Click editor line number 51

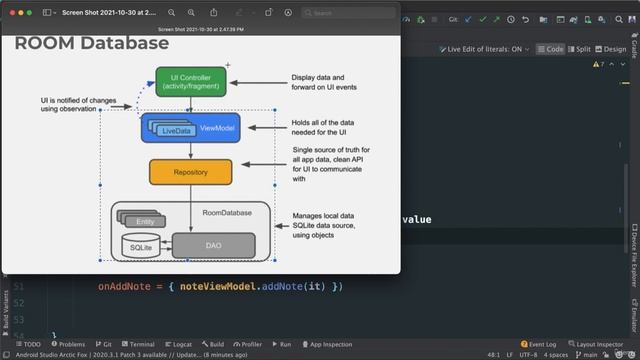click(18, 287)
